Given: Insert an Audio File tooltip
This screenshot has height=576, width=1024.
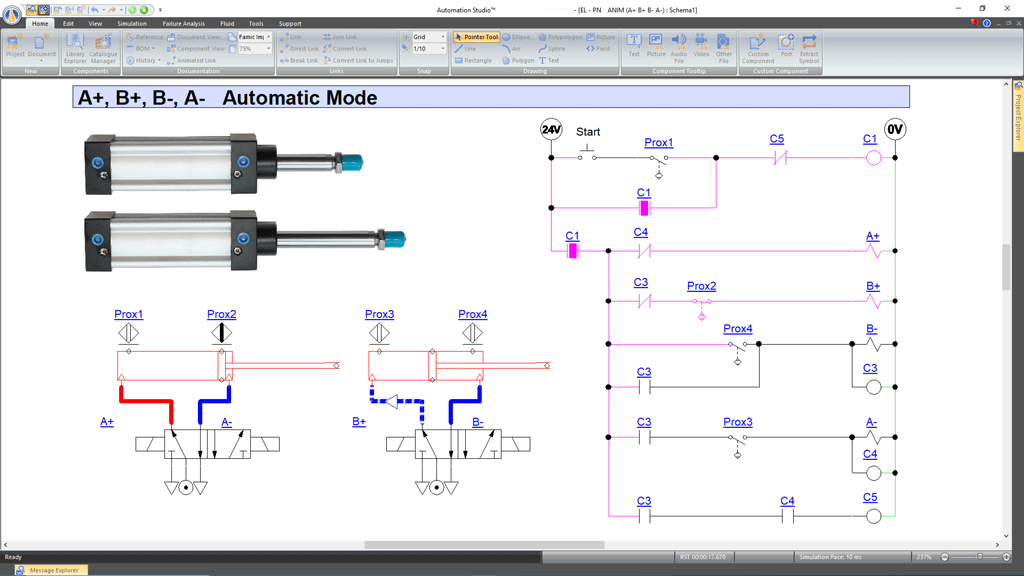Looking at the screenshot, I should [x=678, y=46].
